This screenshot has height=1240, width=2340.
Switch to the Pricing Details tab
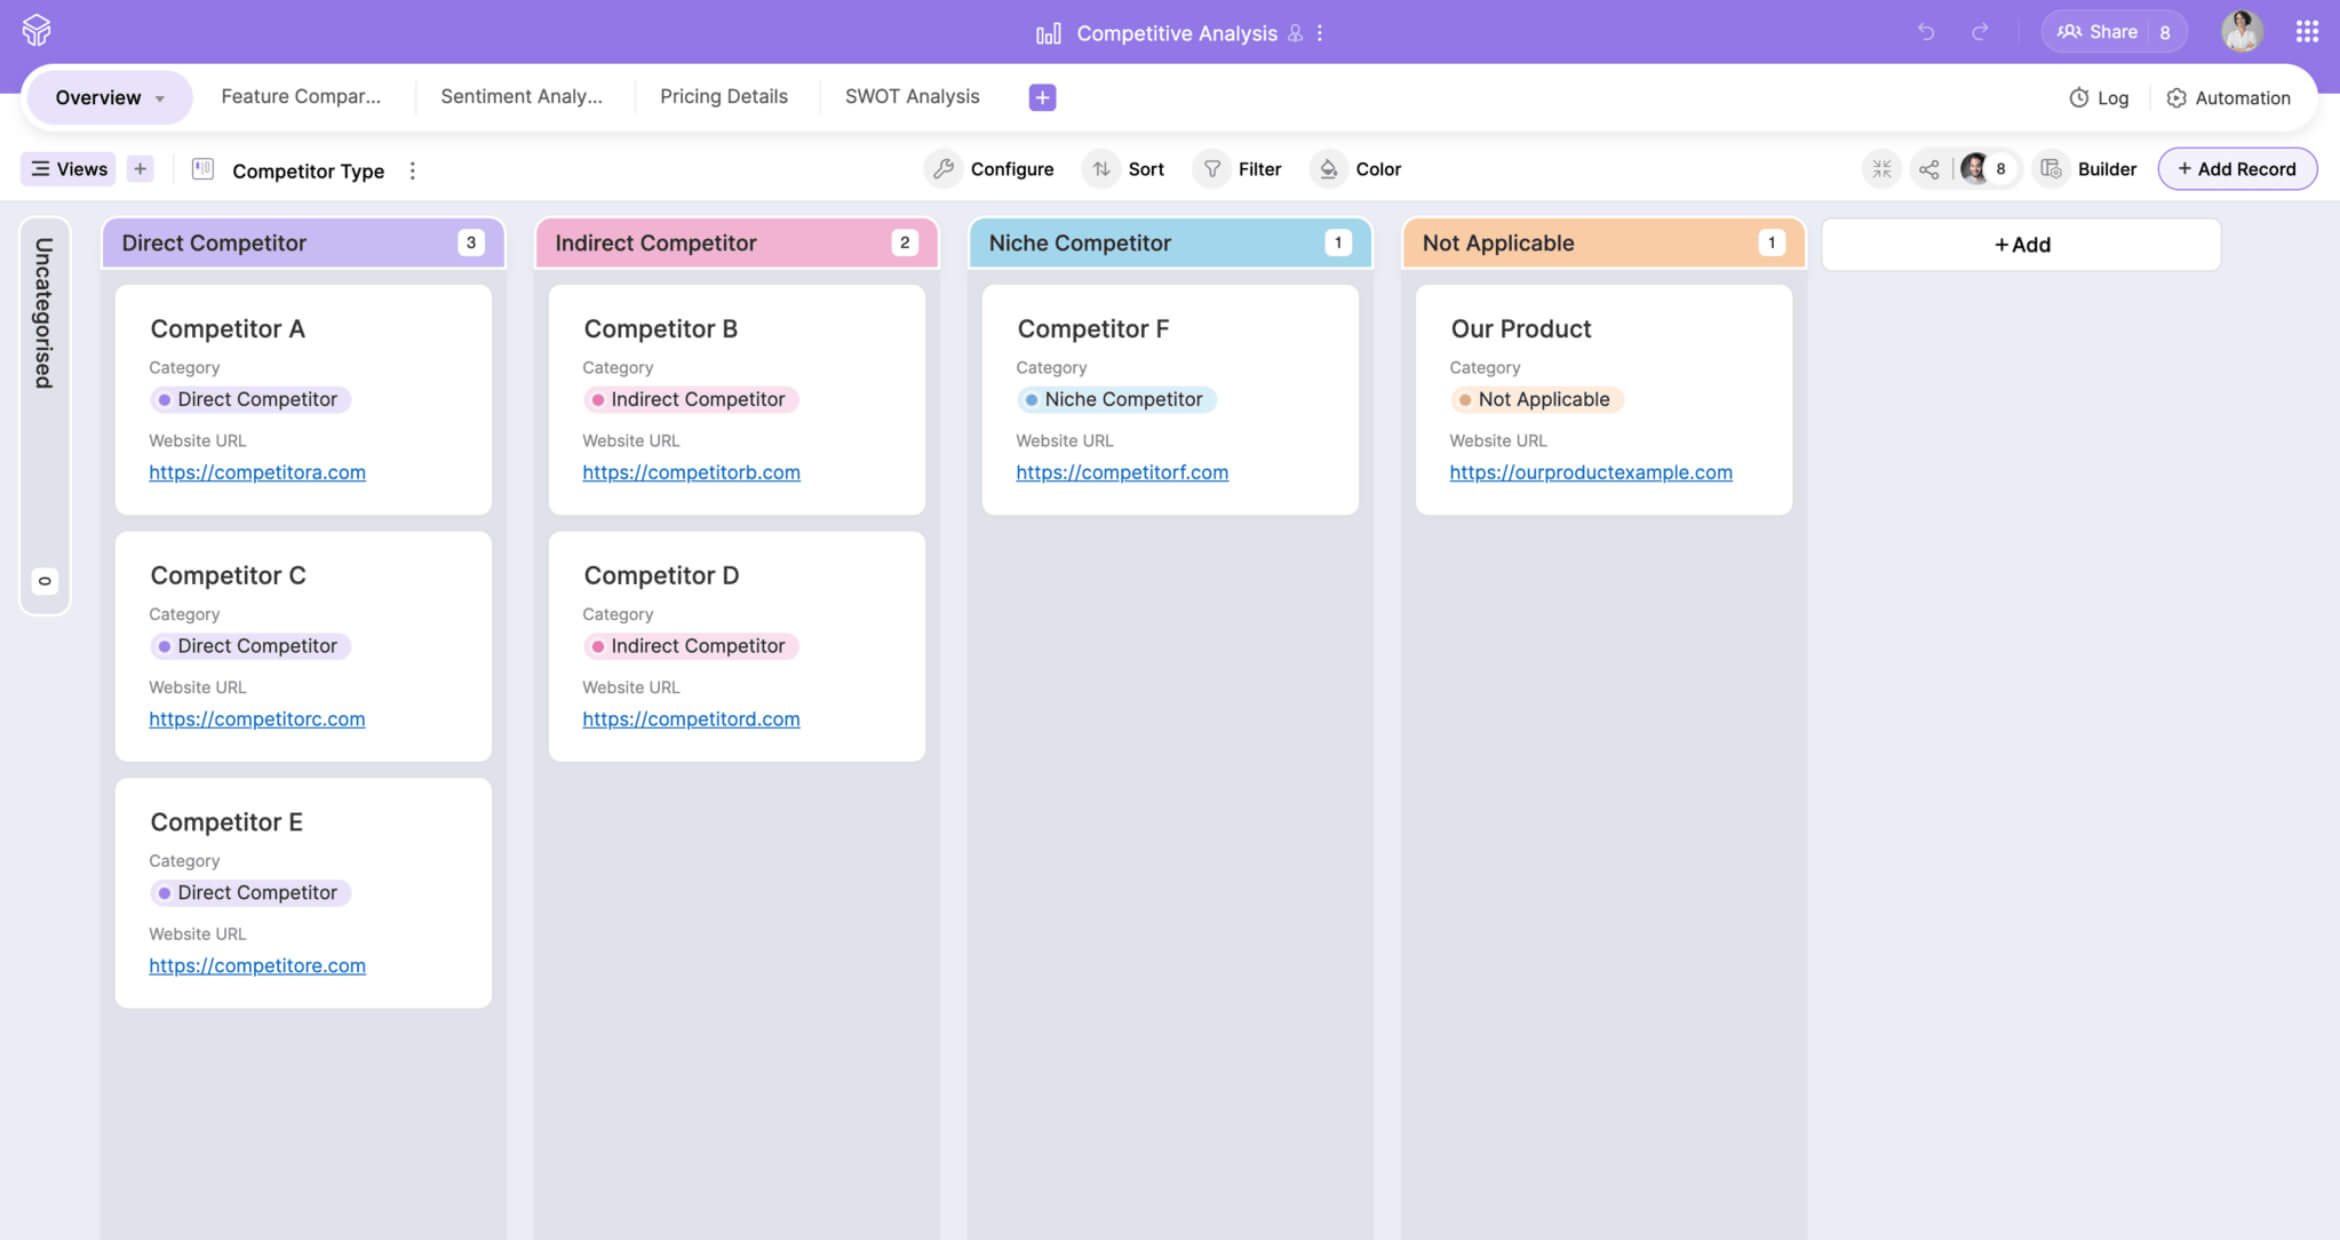click(x=723, y=97)
